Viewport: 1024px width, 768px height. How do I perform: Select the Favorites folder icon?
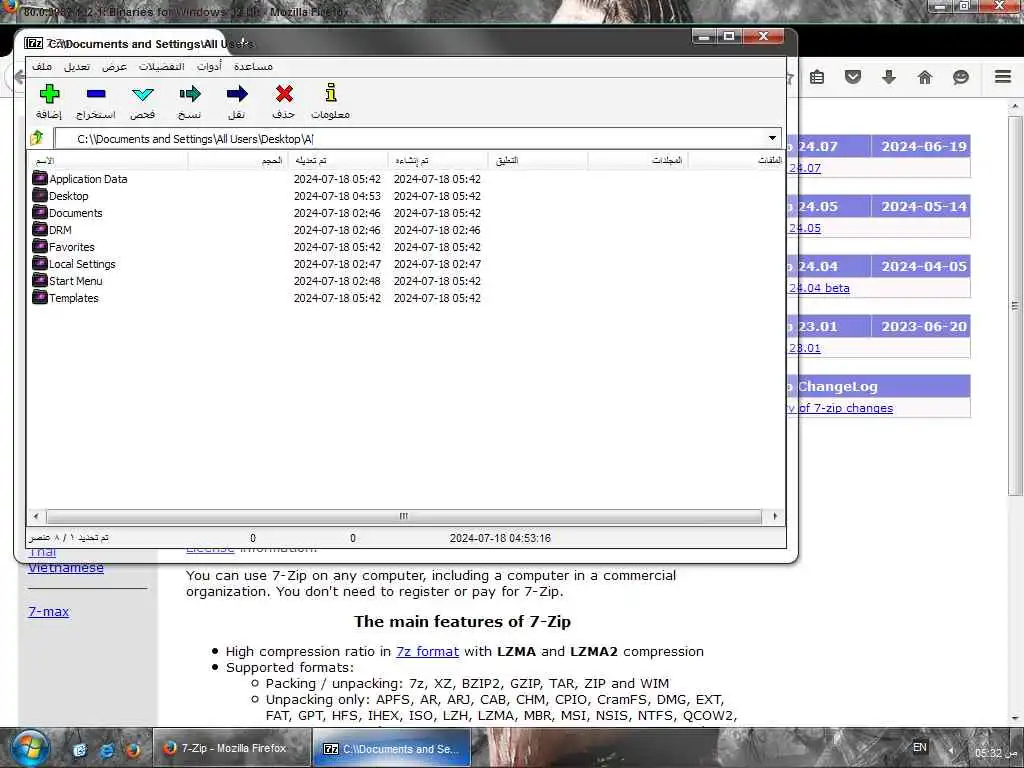pos(40,246)
